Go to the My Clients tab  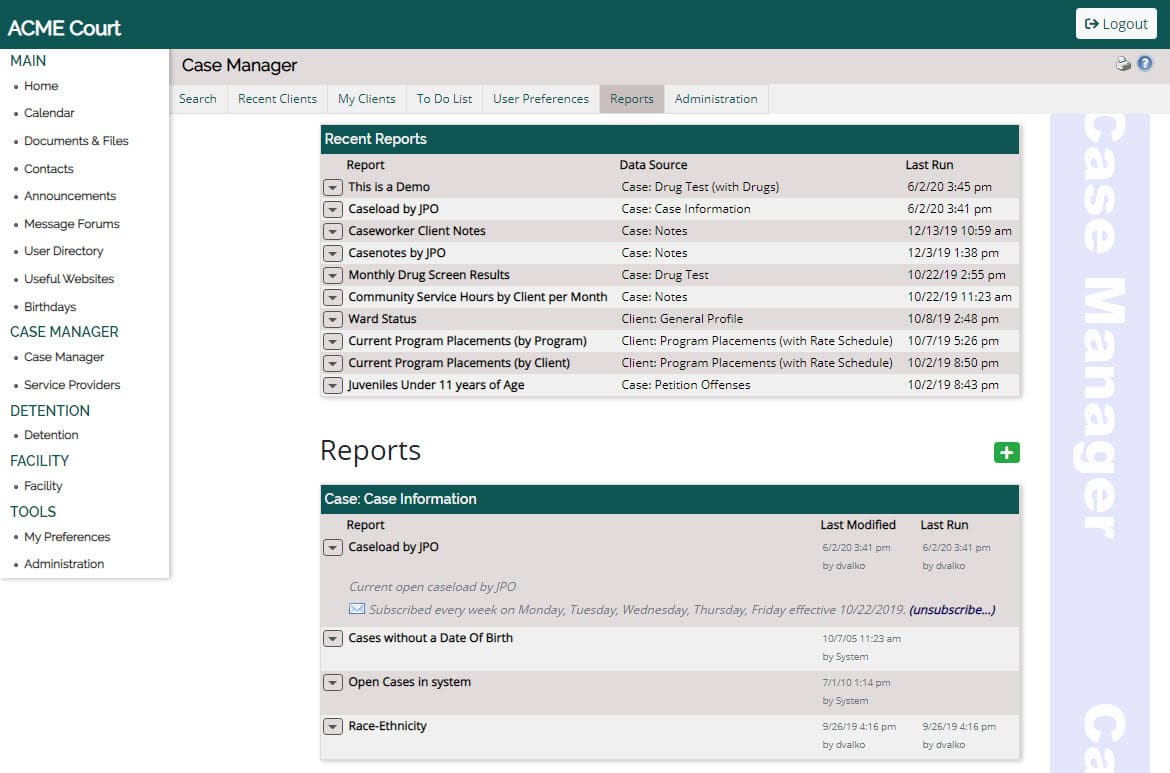(366, 98)
